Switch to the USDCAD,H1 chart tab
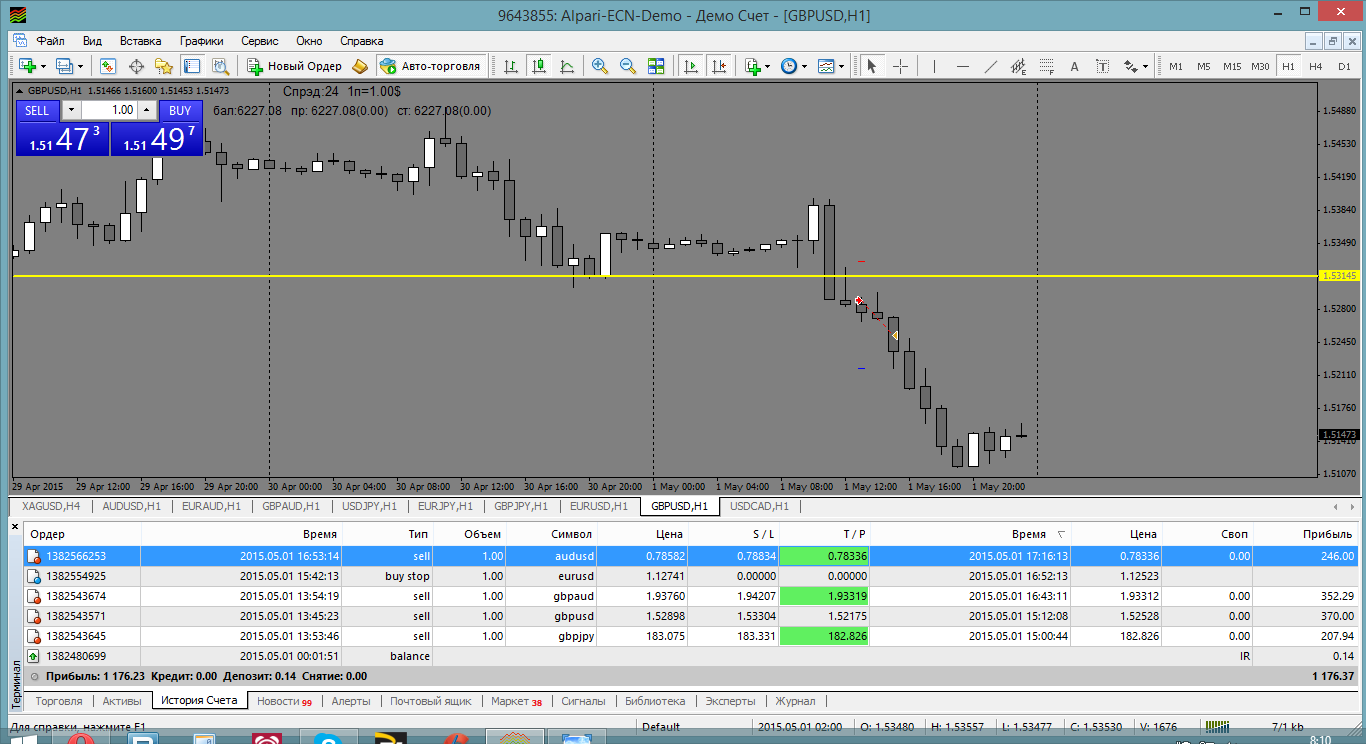This screenshot has height=744, width=1370. (759, 506)
